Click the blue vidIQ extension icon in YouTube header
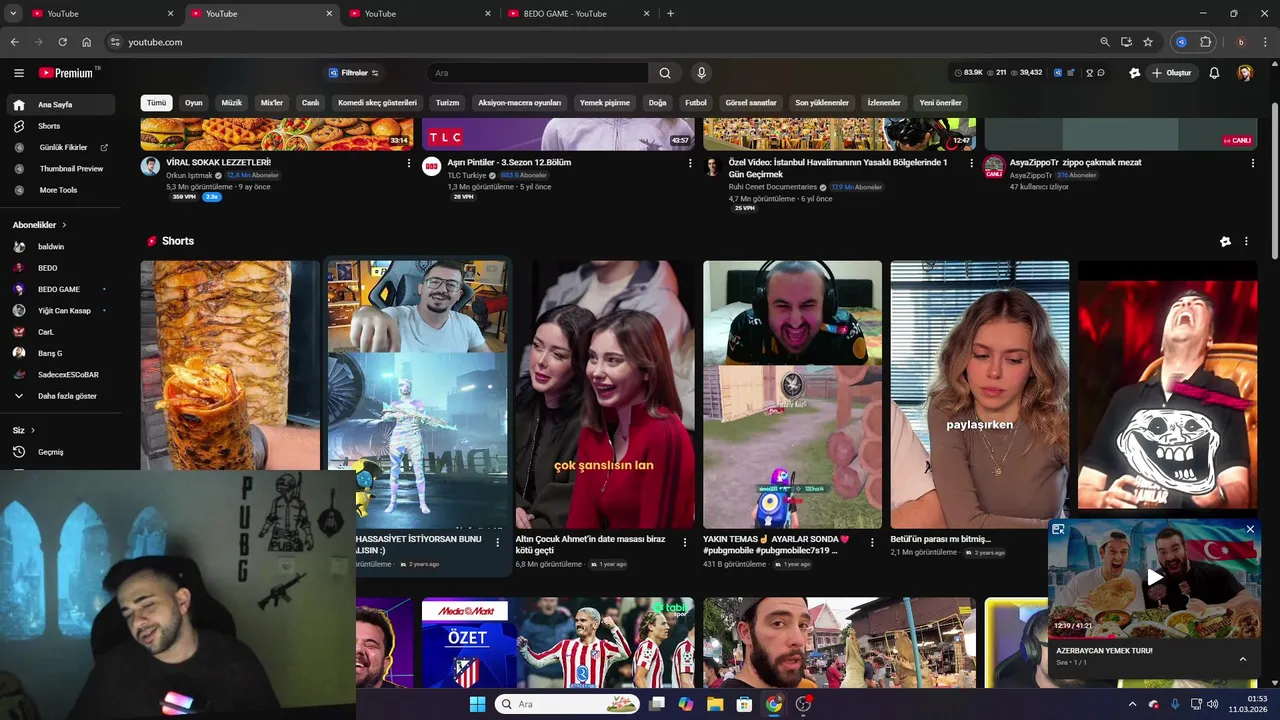 coord(1058,73)
